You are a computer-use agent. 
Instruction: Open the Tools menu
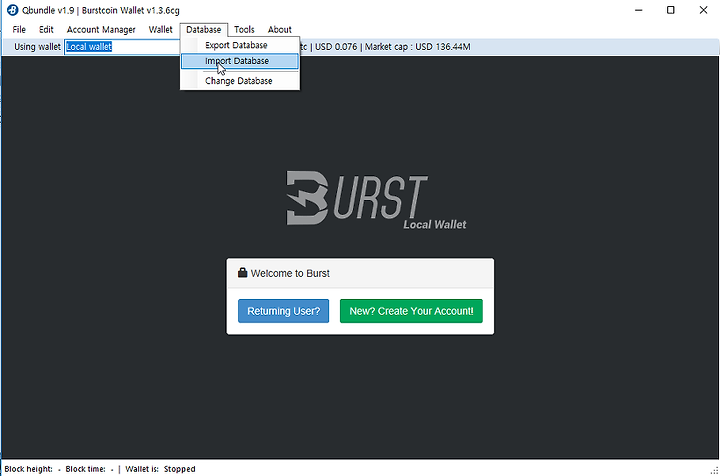click(244, 29)
